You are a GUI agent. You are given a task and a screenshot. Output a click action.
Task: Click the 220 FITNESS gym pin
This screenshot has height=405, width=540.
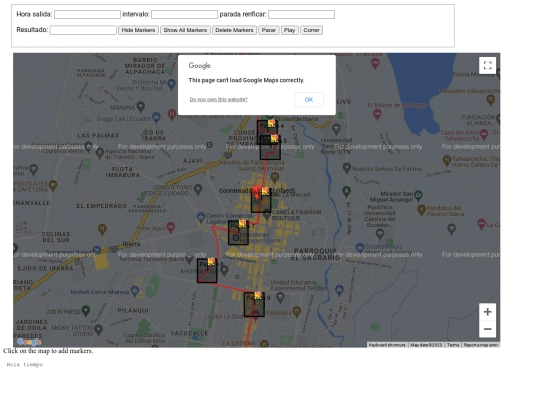click(x=86, y=311)
